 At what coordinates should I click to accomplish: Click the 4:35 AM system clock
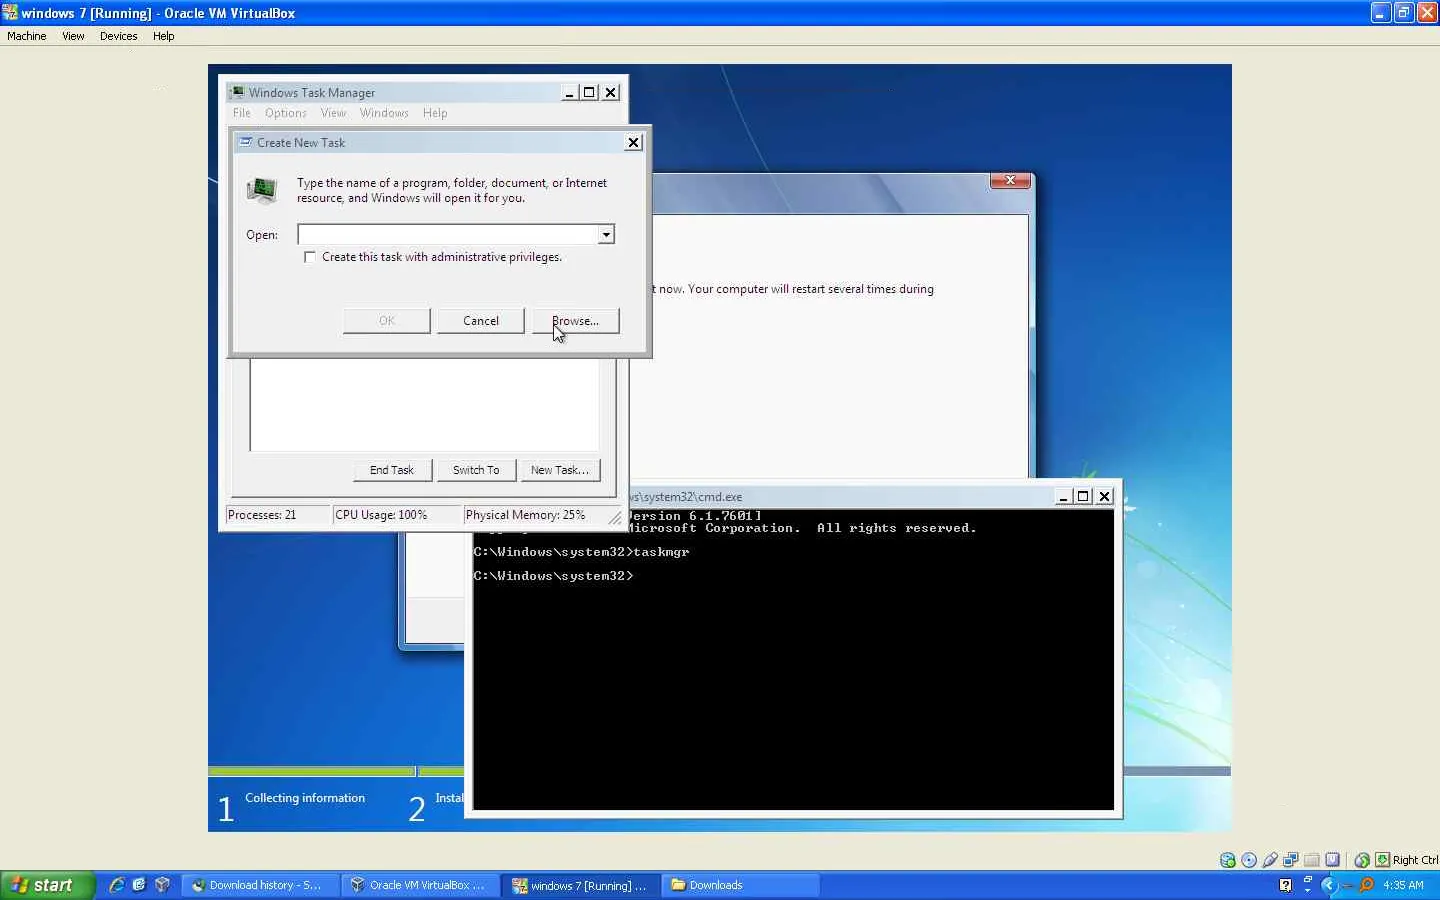point(1403,885)
